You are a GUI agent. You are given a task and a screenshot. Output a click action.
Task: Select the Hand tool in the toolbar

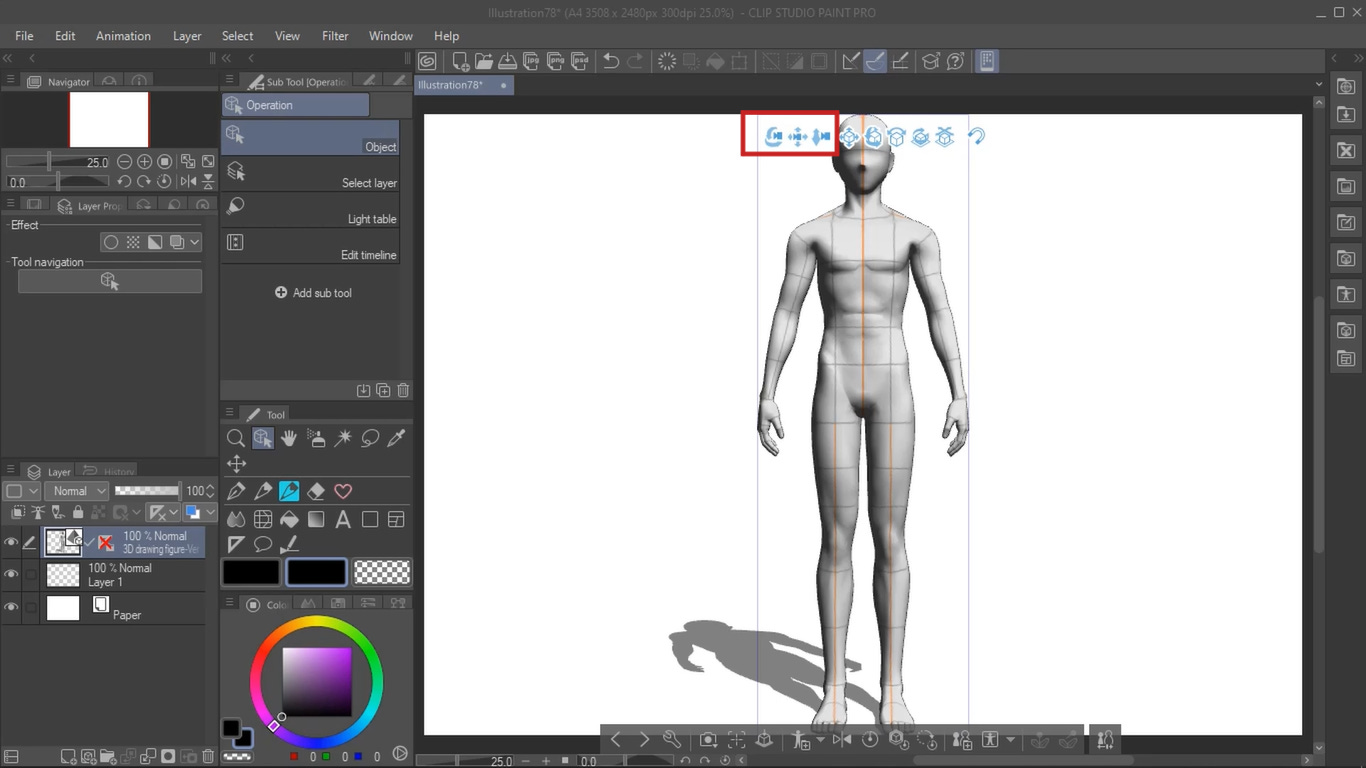289,438
